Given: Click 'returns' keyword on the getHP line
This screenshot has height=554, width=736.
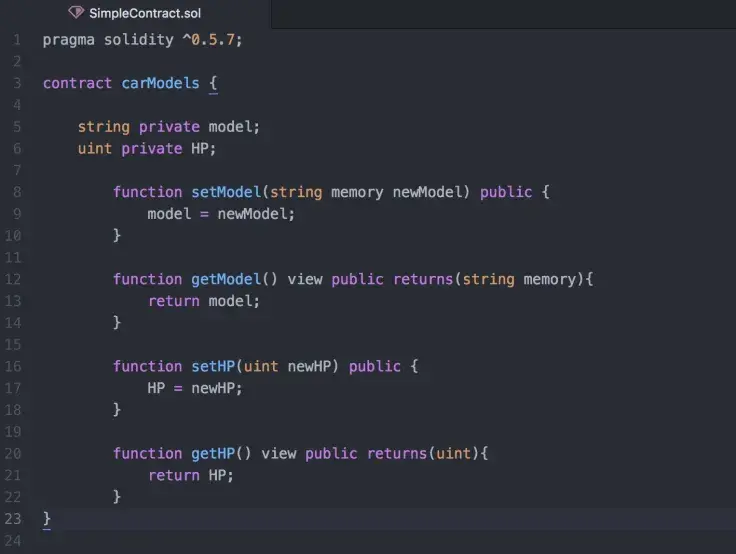Looking at the screenshot, I should click(397, 454).
